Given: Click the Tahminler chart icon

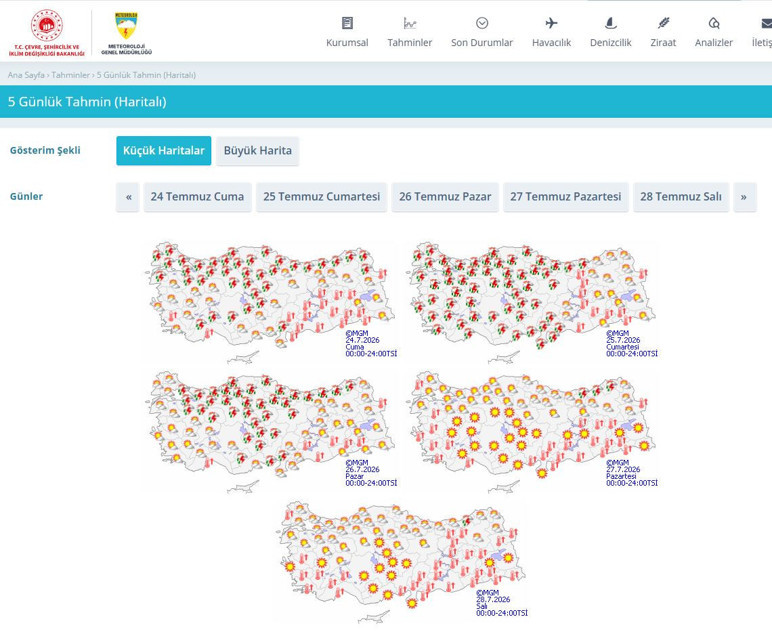Looking at the screenshot, I should pyautogui.click(x=410, y=23).
